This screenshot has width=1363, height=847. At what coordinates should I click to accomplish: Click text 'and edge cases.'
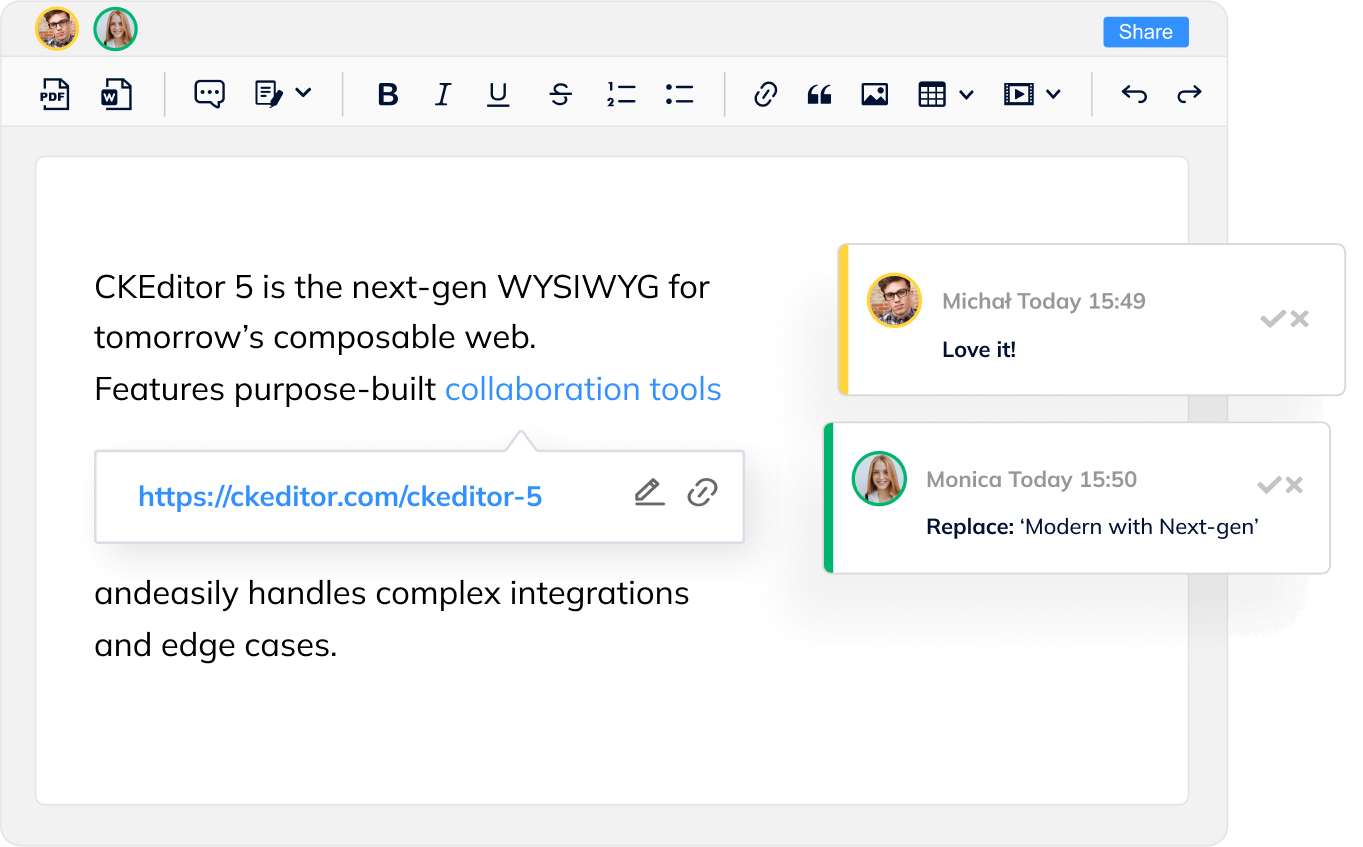[216, 645]
